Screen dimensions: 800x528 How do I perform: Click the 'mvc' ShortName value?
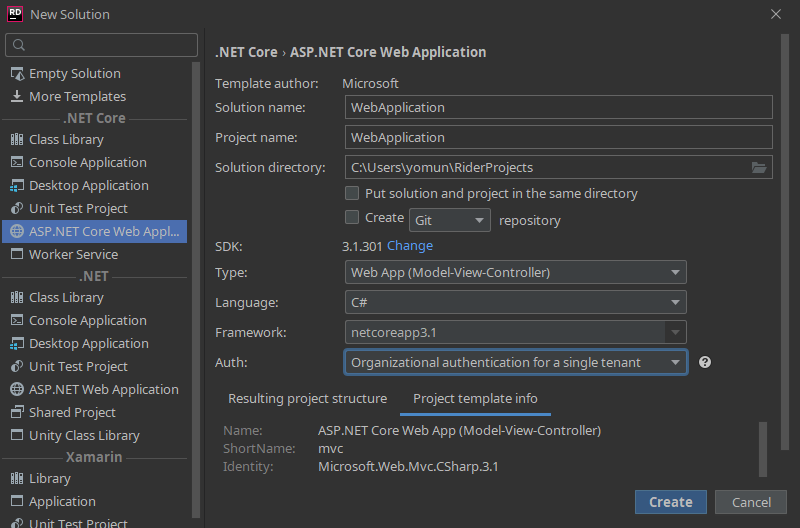coord(331,448)
